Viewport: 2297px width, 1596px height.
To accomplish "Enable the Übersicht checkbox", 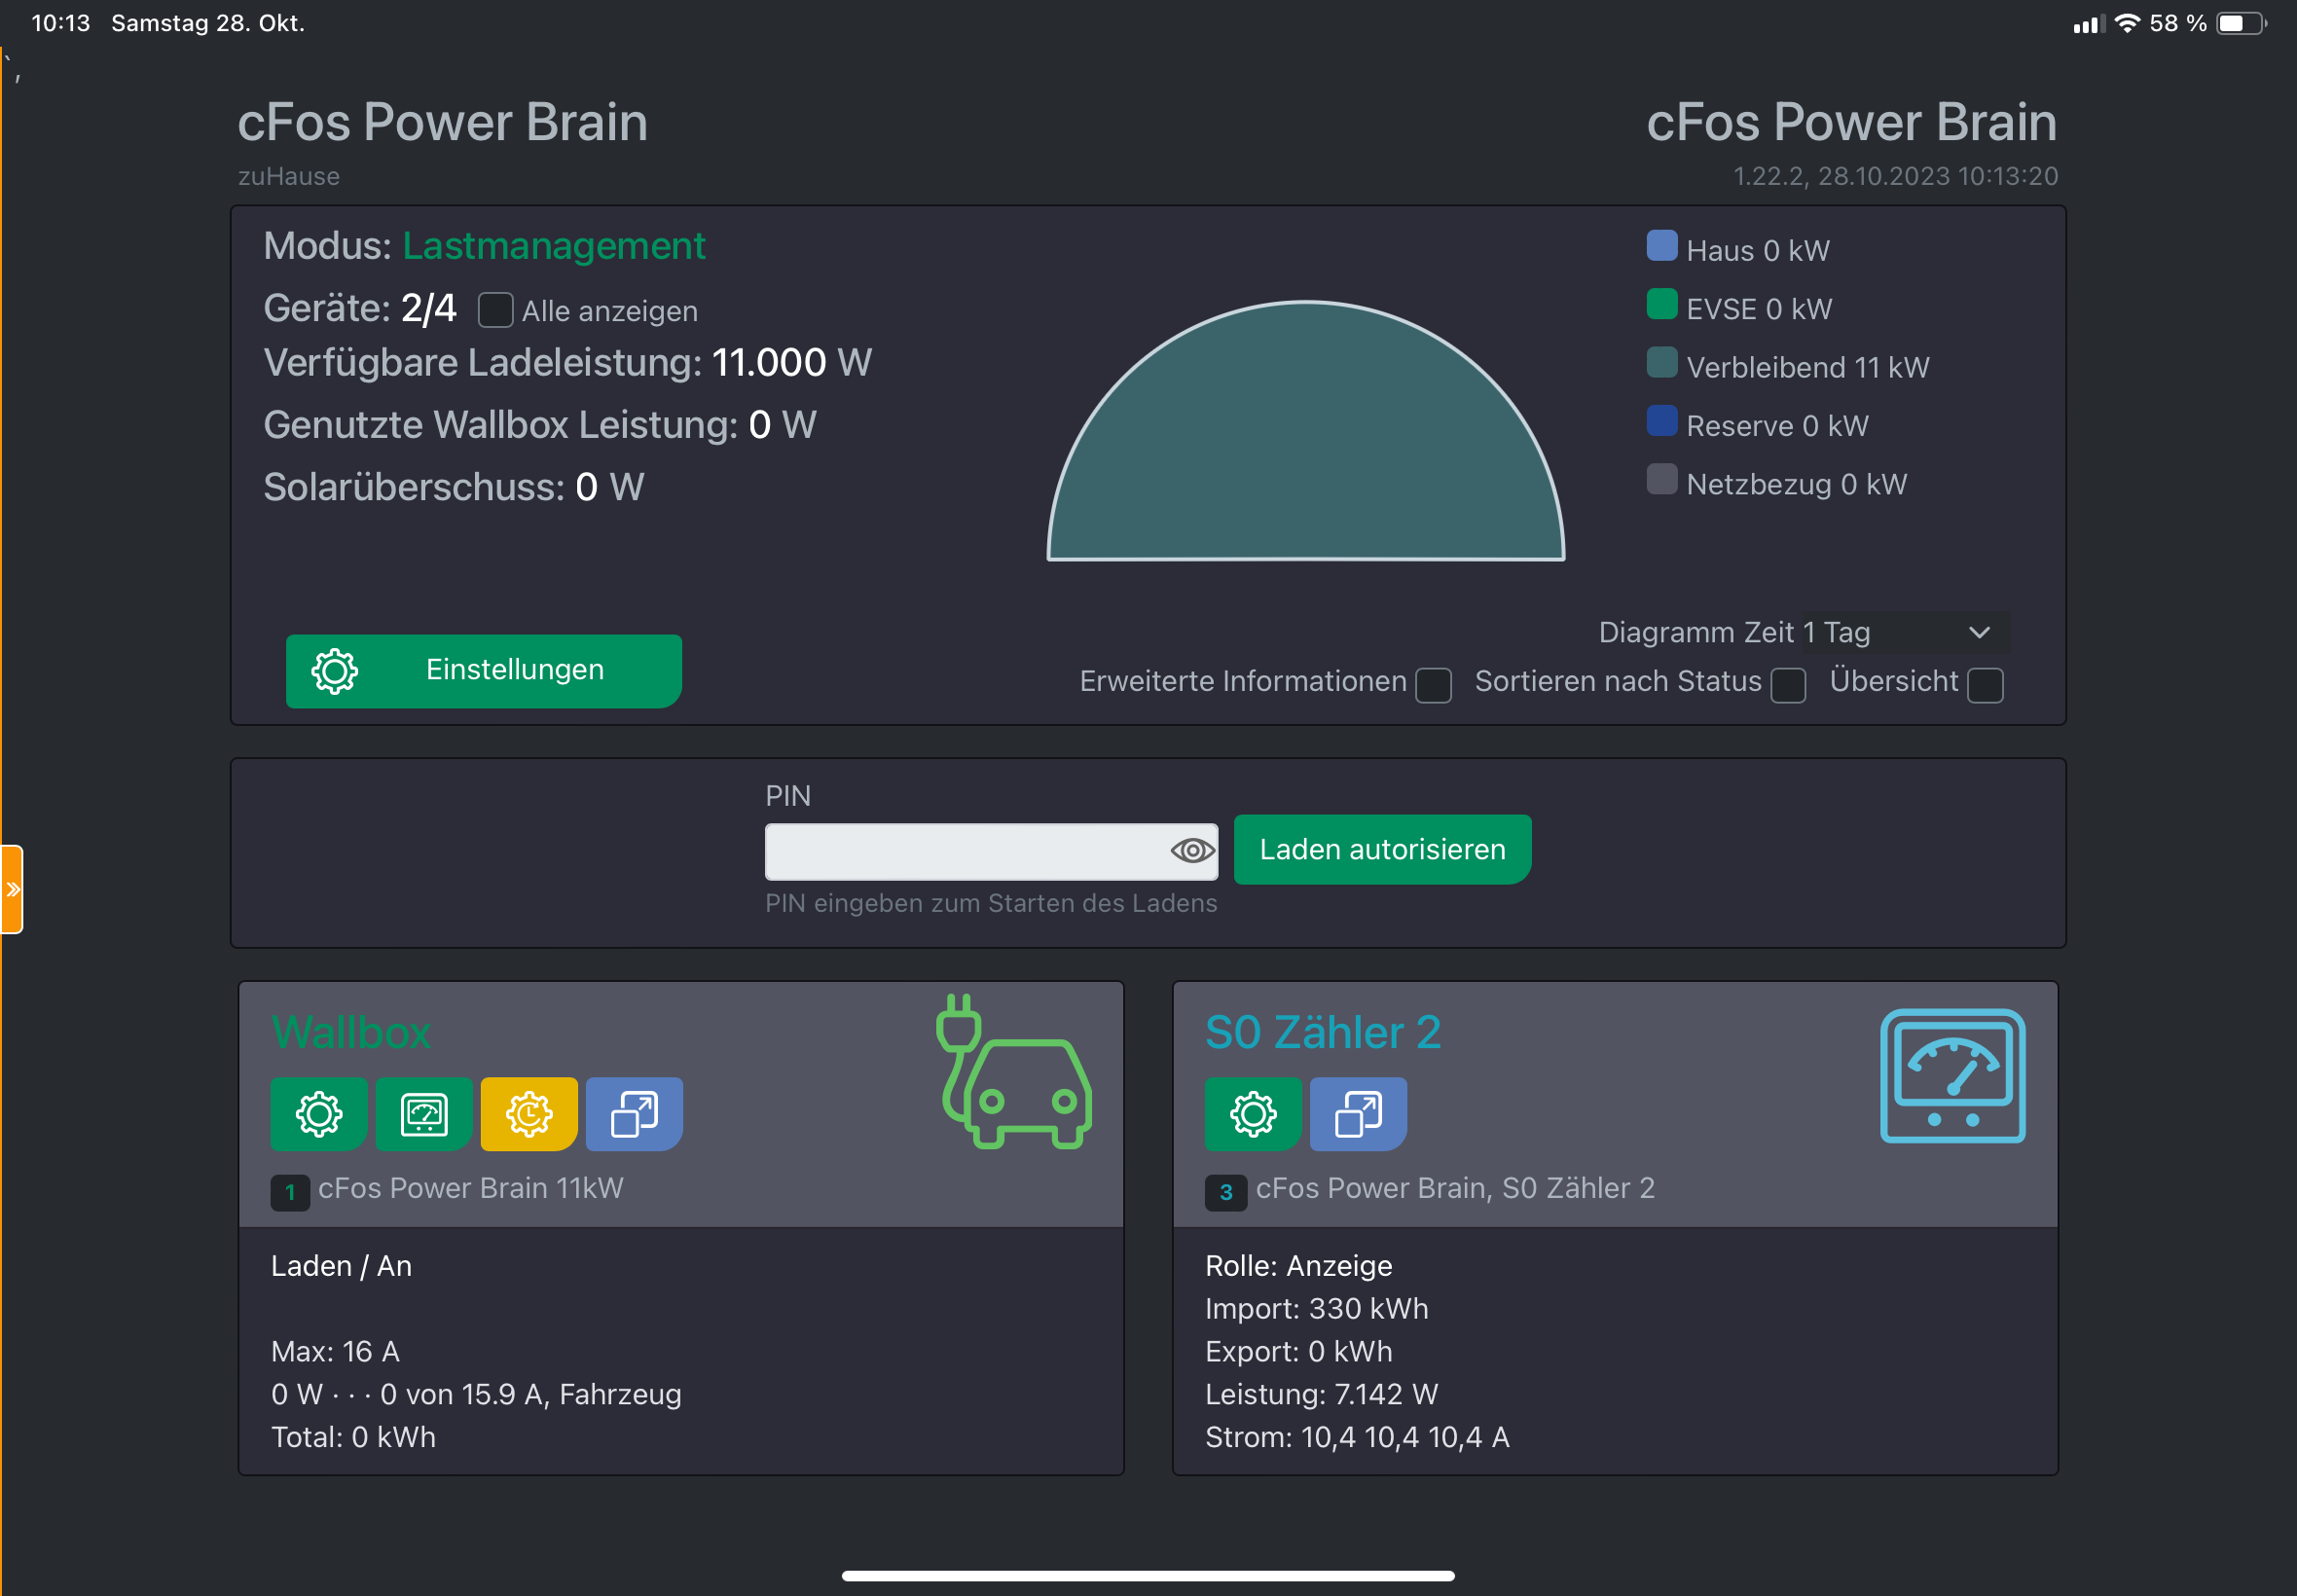I will [1985, 685].
